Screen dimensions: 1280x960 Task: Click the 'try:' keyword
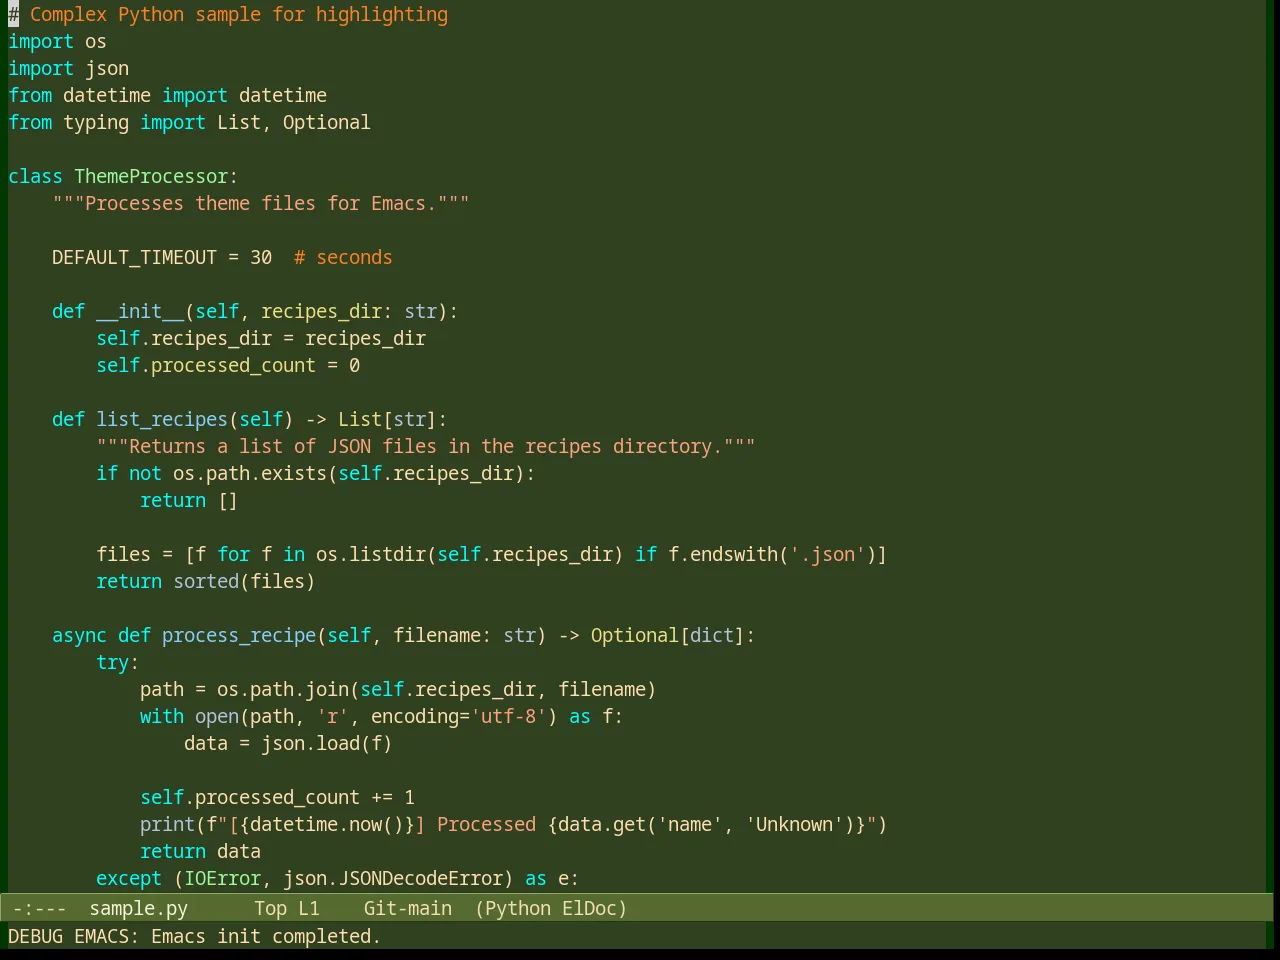click(118, 662)
